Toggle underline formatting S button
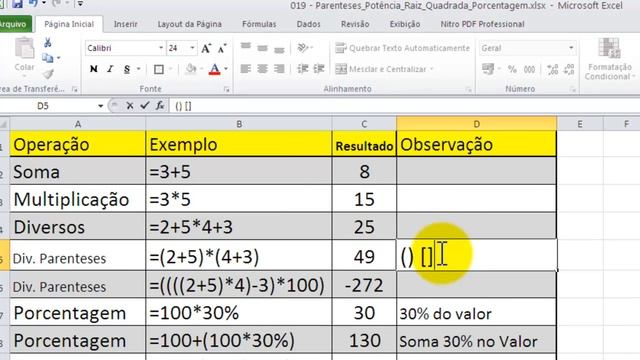This screenshot has height=360, width=640. (127, 69)
